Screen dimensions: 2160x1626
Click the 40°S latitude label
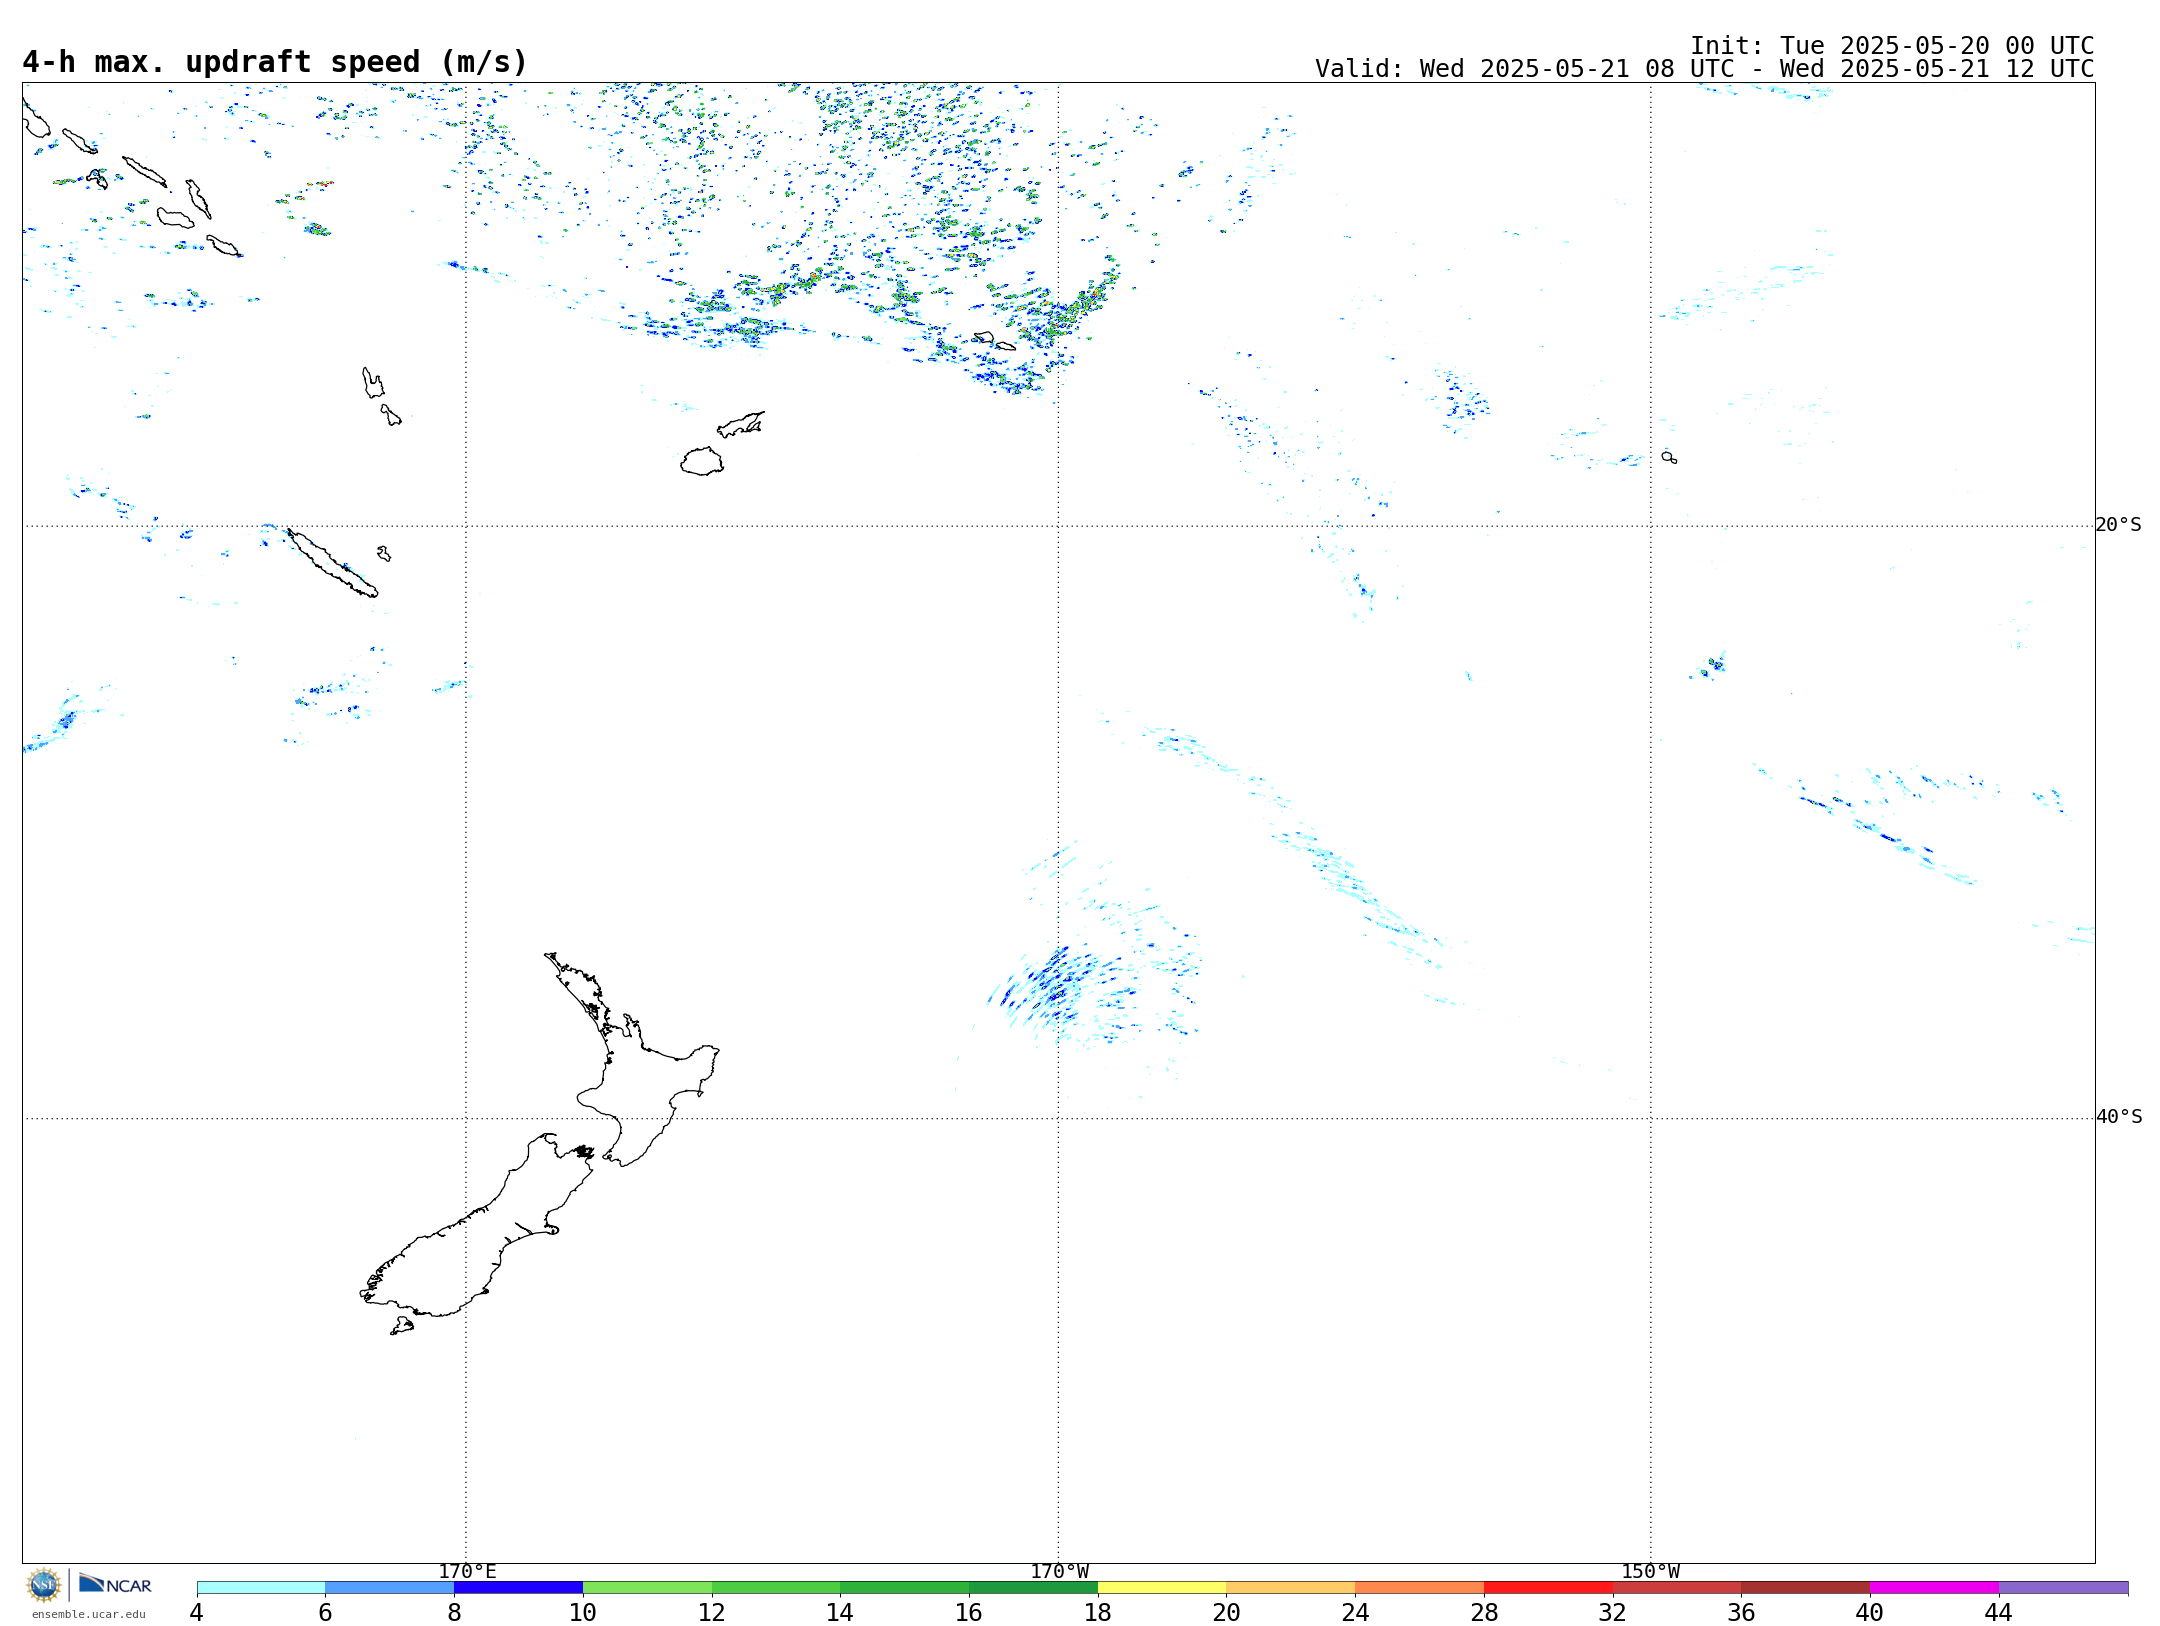tap(2118, 1117)
